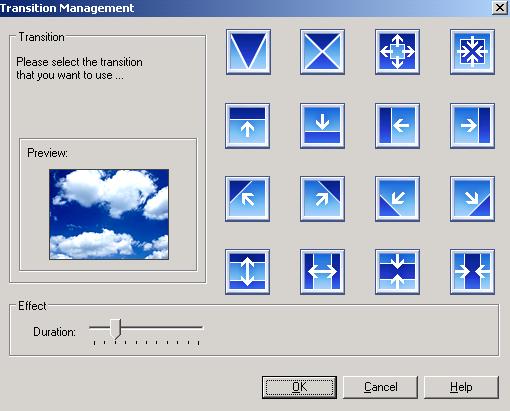Screen dimensions: 510x411
Task: Select the vertical split open transition
Action: (x=247, y=272)
